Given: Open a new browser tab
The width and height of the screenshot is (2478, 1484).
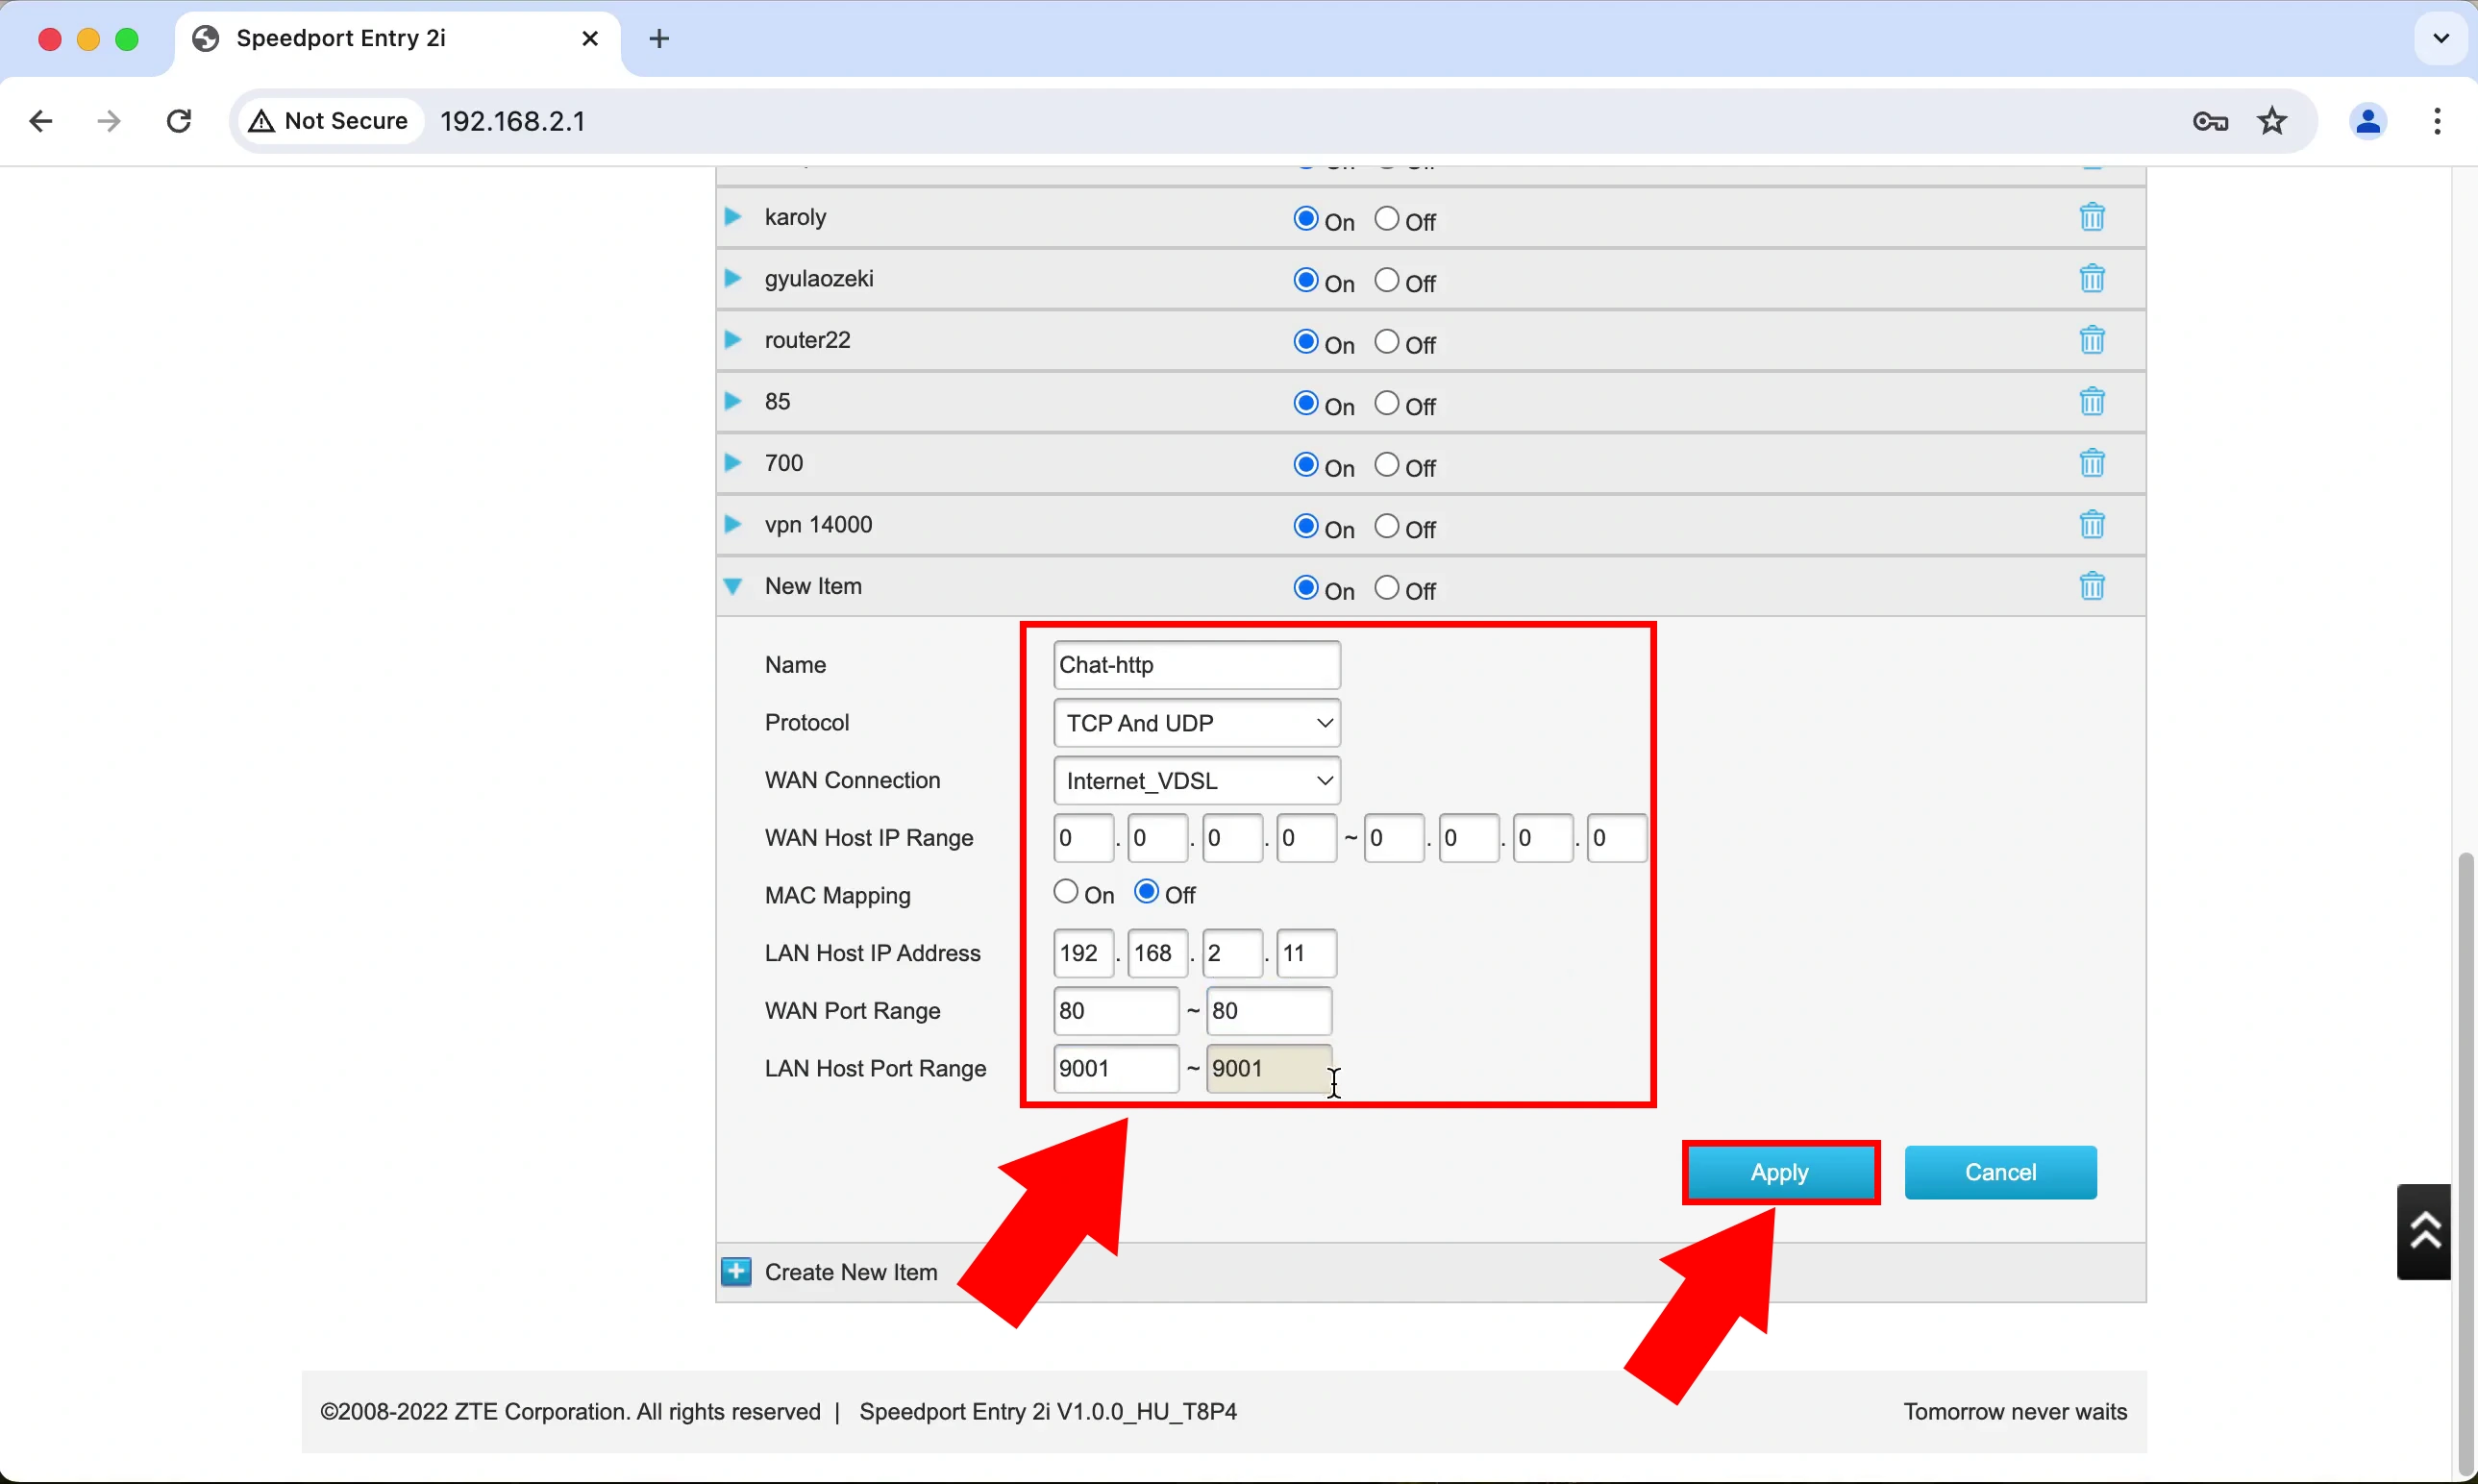Looking at the screenshot, I should [659, 39].
